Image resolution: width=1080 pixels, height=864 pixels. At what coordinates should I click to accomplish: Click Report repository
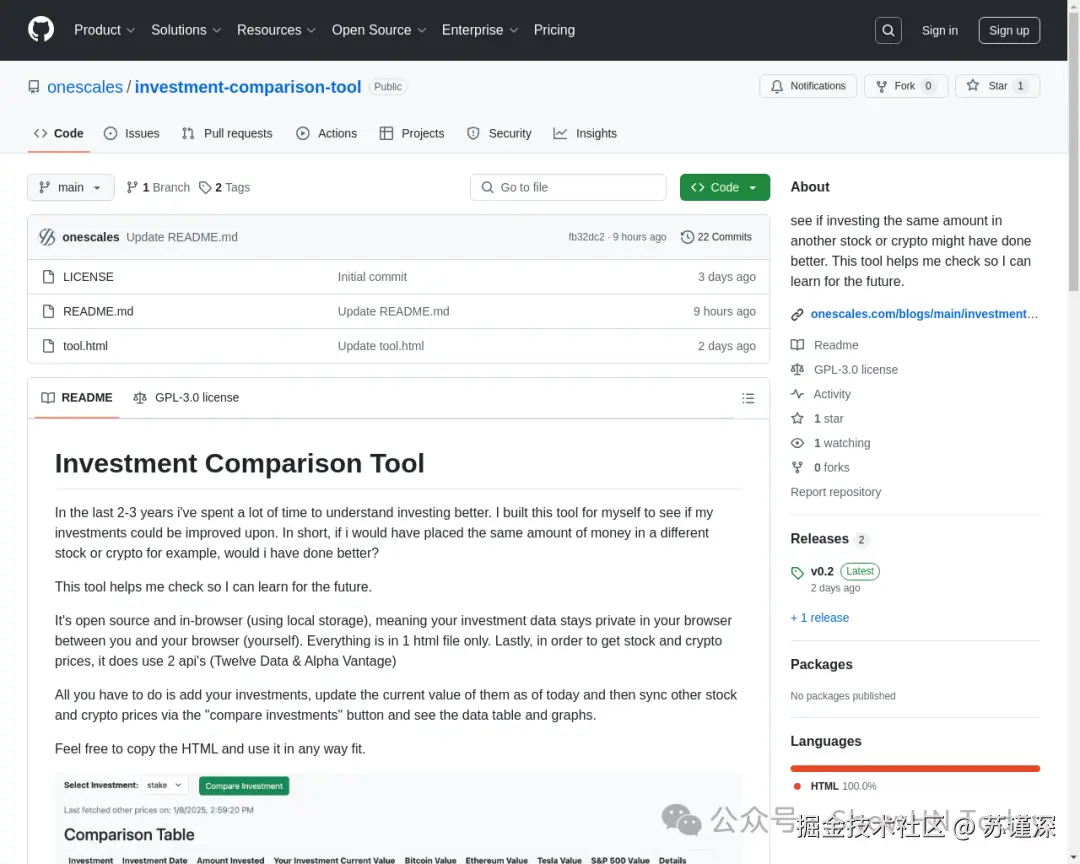tap(835, 492)
